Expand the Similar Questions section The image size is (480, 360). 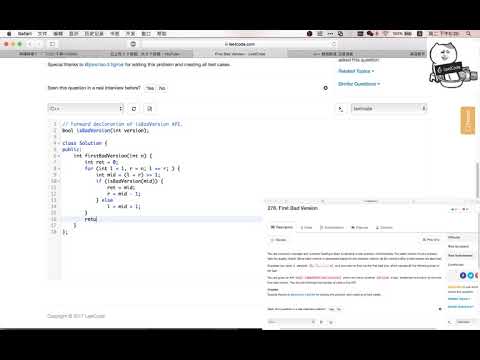tap(359, 84)
